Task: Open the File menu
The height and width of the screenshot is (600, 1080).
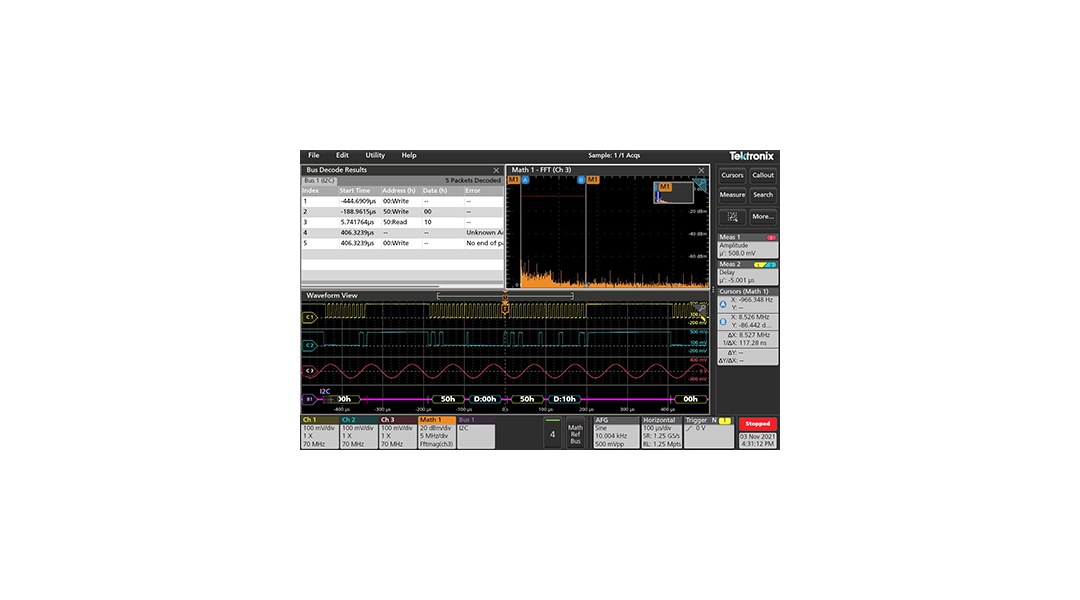Action: point(313,156)
